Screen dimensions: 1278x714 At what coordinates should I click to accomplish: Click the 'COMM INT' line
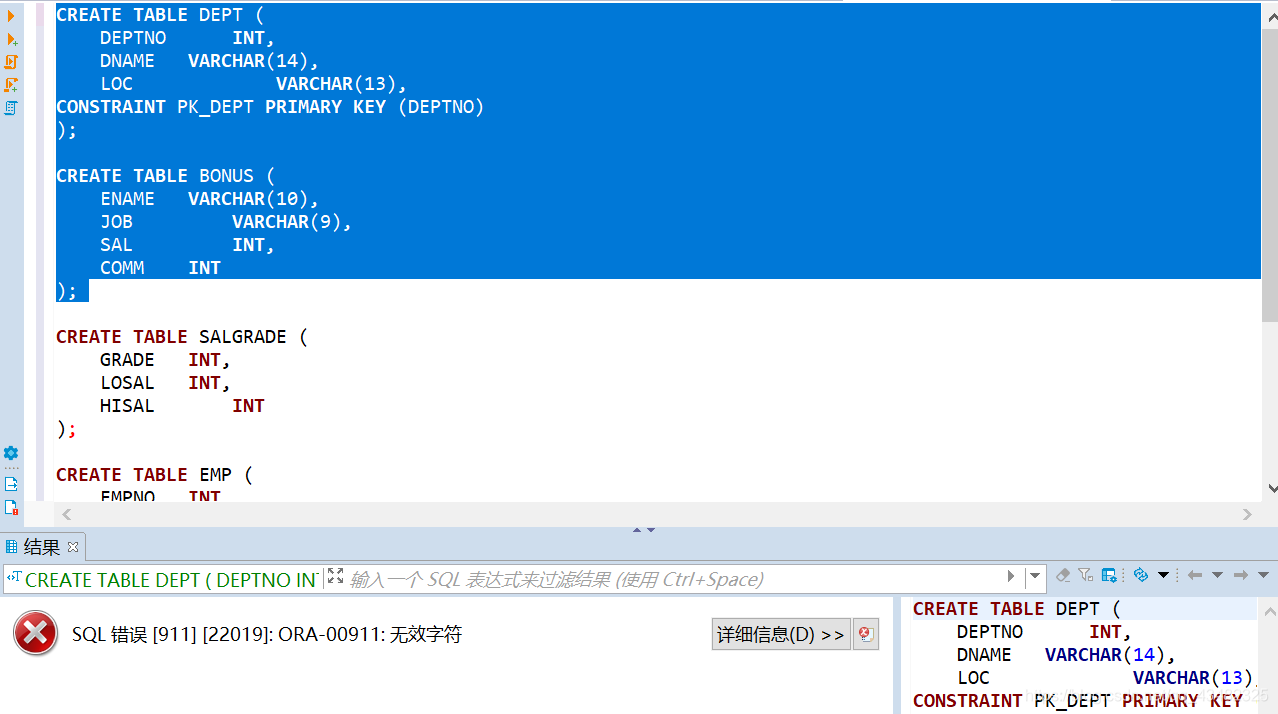[160, 268]
